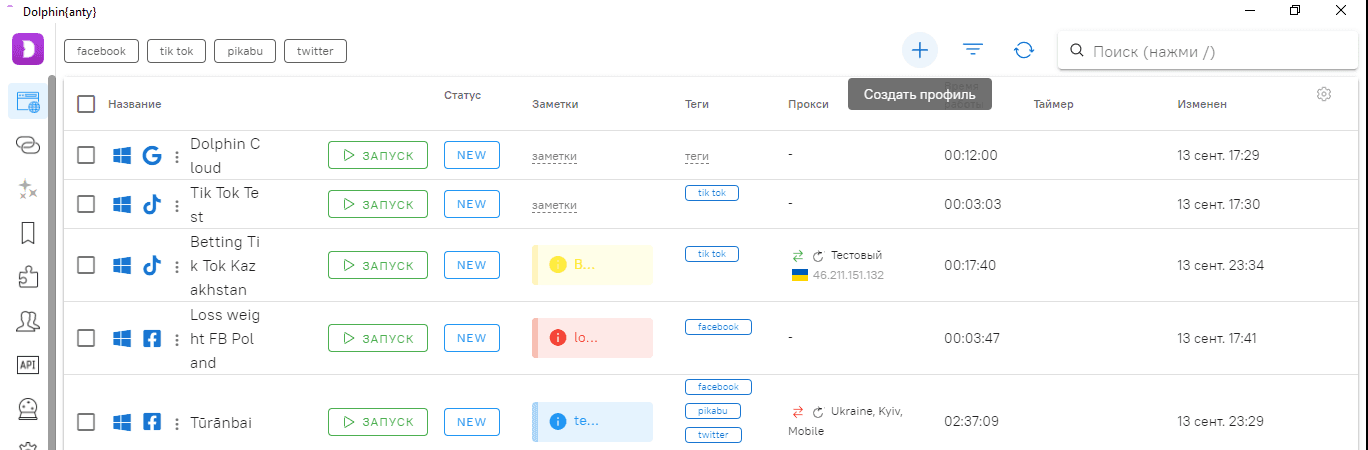Open three-dot menu for Tik Tok Test profile
Screen dimensions: 1368x450
tap(177, 205)
